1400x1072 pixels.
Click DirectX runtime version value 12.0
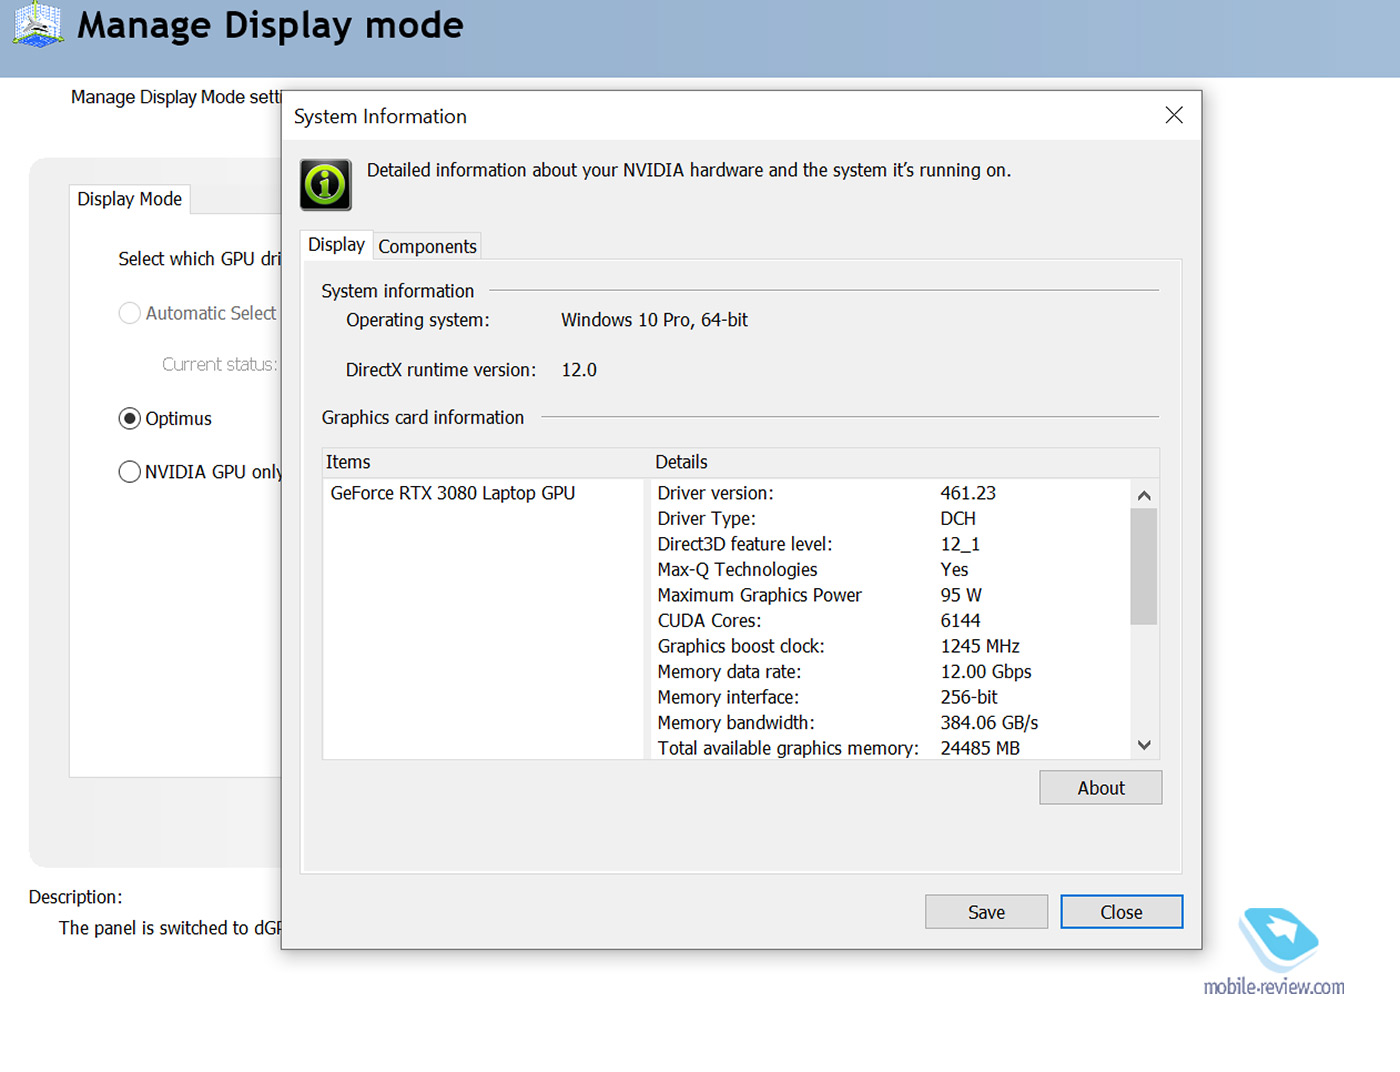point(579,370)
